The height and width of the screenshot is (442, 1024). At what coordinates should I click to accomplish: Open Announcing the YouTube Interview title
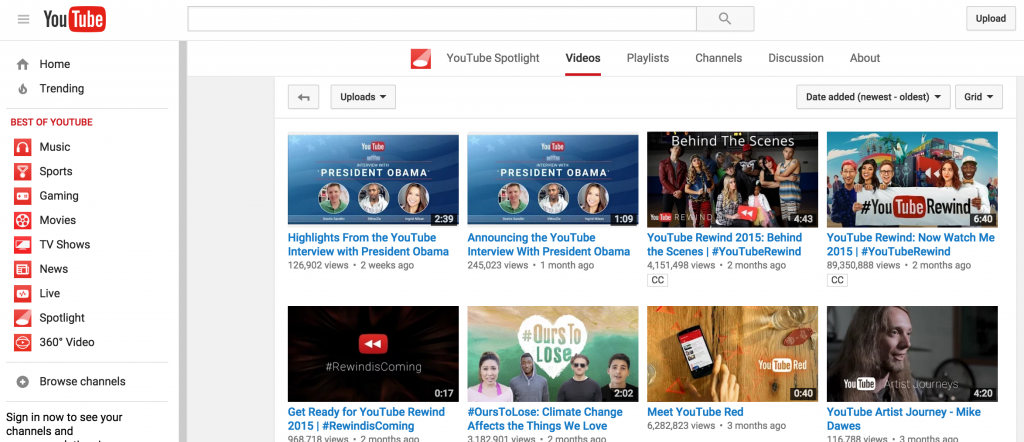[x=549, y=244]
